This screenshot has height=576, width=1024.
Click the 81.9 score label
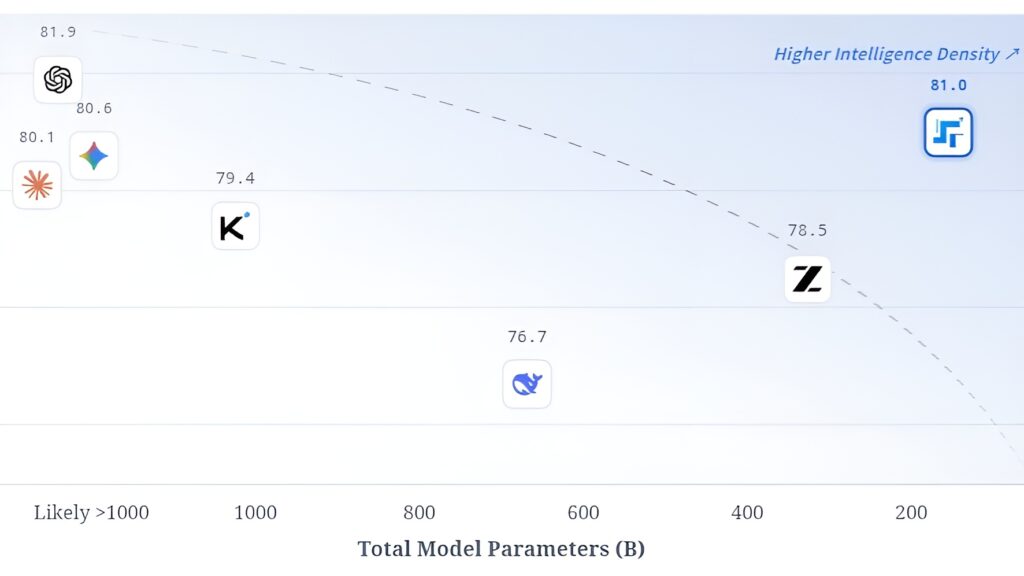[x=58, y=32]
